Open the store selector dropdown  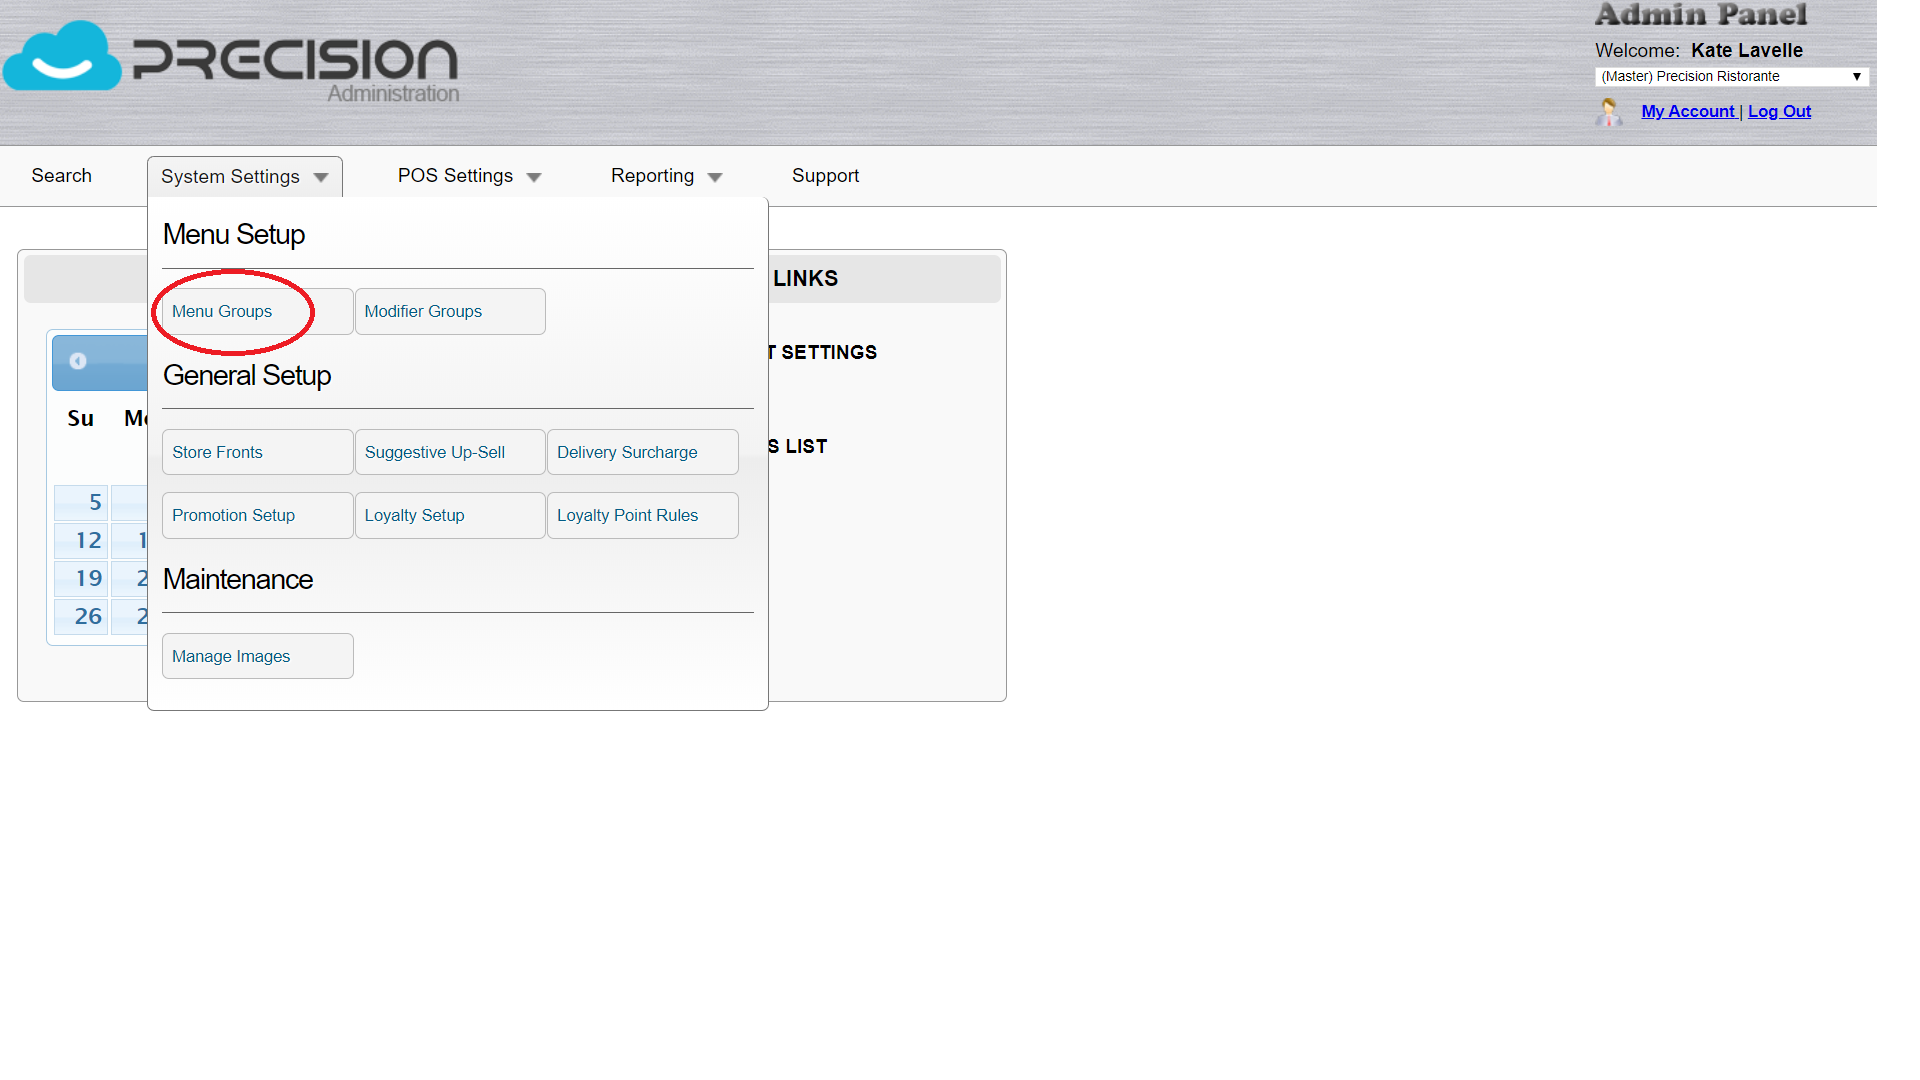click(1731, 77)
